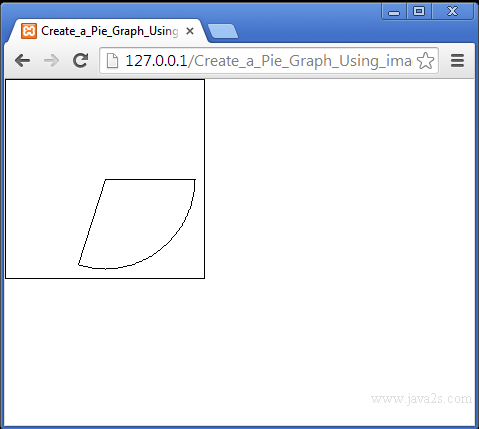This screenshot has width=479, height=429.
Task: Click the forward navigation arrow
Action: point(51,61)
